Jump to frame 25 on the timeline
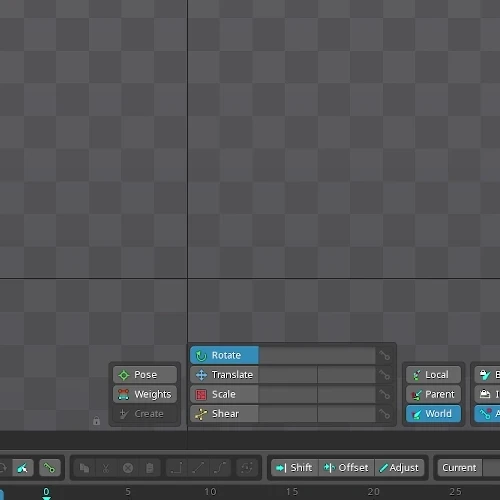The height and width of the screenshot is (500, 500). [455, 492]
